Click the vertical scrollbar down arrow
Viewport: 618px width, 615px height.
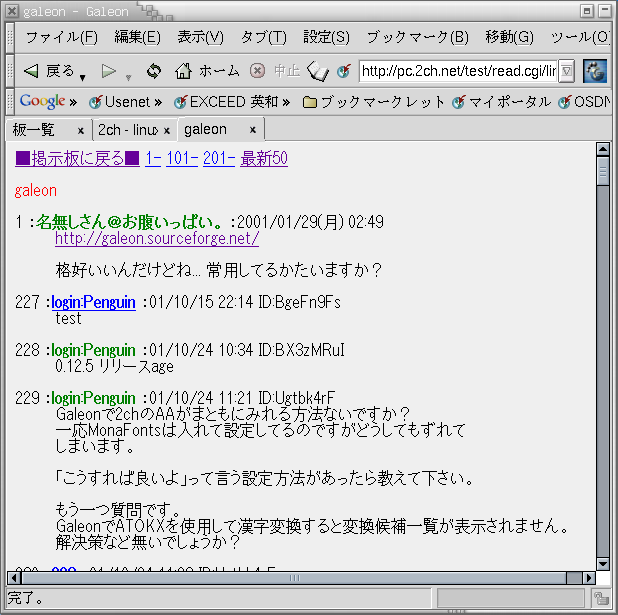[603, 562]
